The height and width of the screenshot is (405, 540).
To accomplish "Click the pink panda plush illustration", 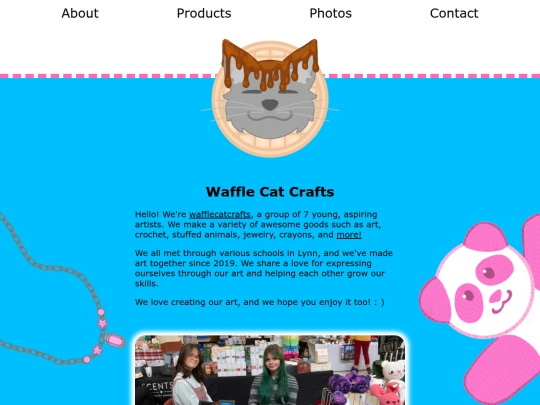I will pyautogui.click(x=482, y=307).
